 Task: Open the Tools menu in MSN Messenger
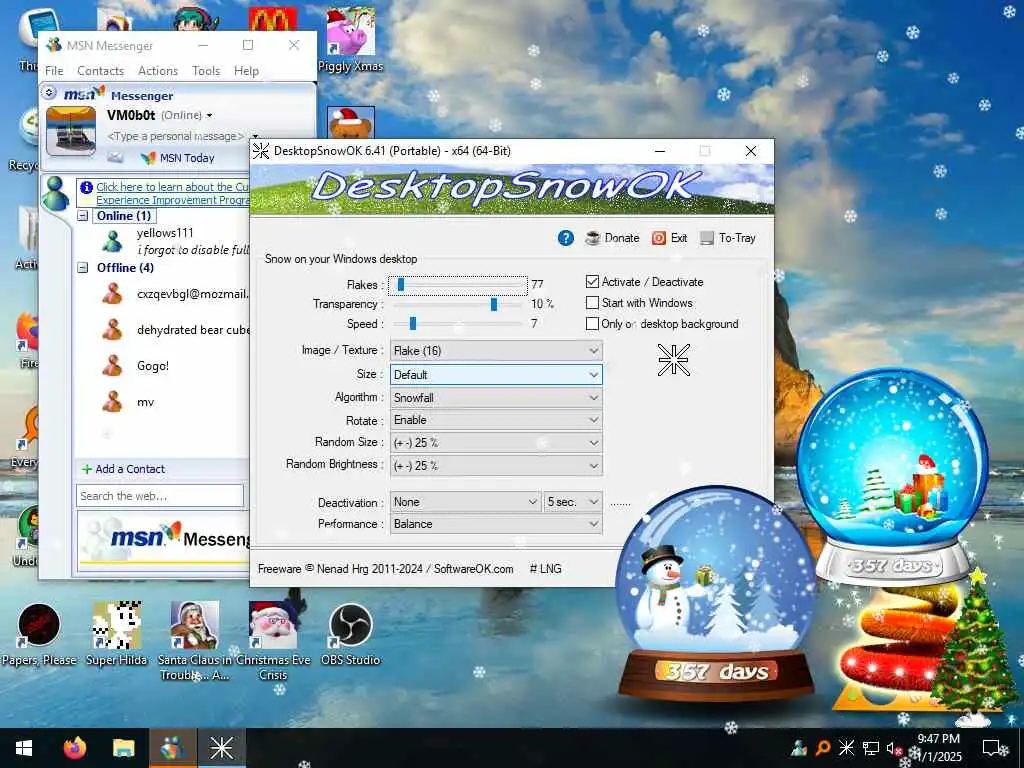click(206, 71)
